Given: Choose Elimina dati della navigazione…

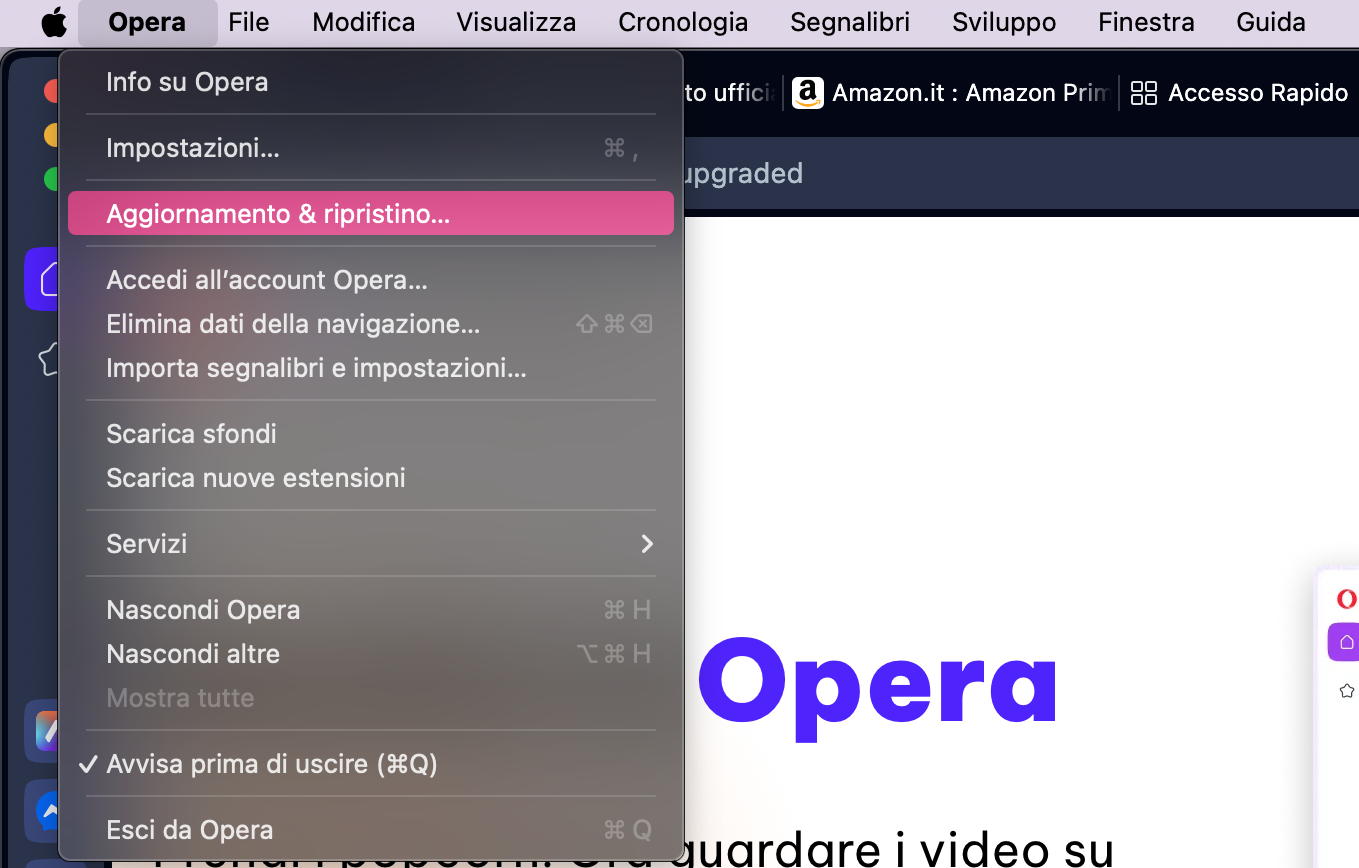Looking at the screenshot, I should [x=371, y=324].
